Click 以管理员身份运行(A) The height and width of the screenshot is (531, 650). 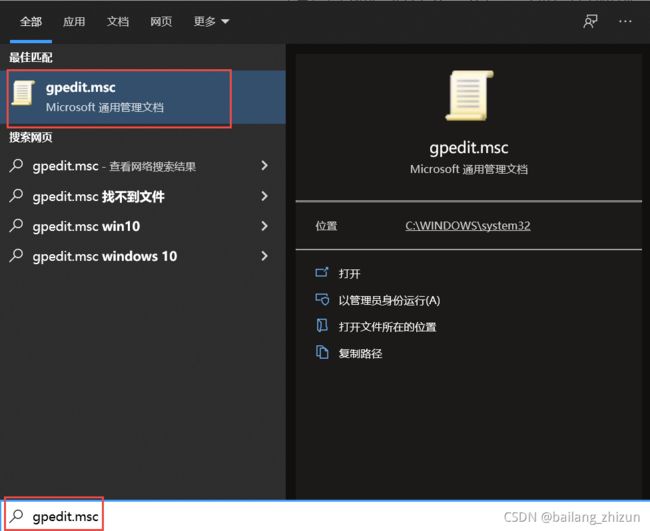click(x=389, y=301)
